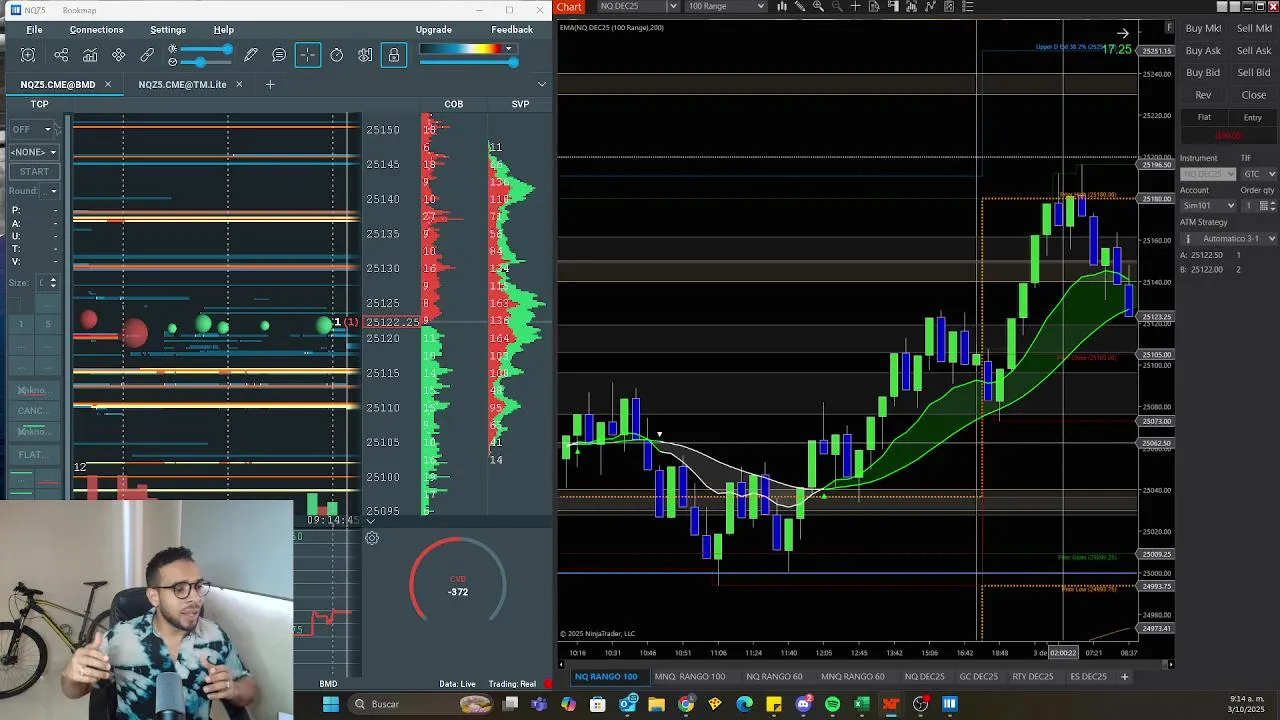This screenshot has width=1280, height=720.
Task: Open the OFF dropdown in TCP panel
Action: pyautogui.click(x=33, y=129)
